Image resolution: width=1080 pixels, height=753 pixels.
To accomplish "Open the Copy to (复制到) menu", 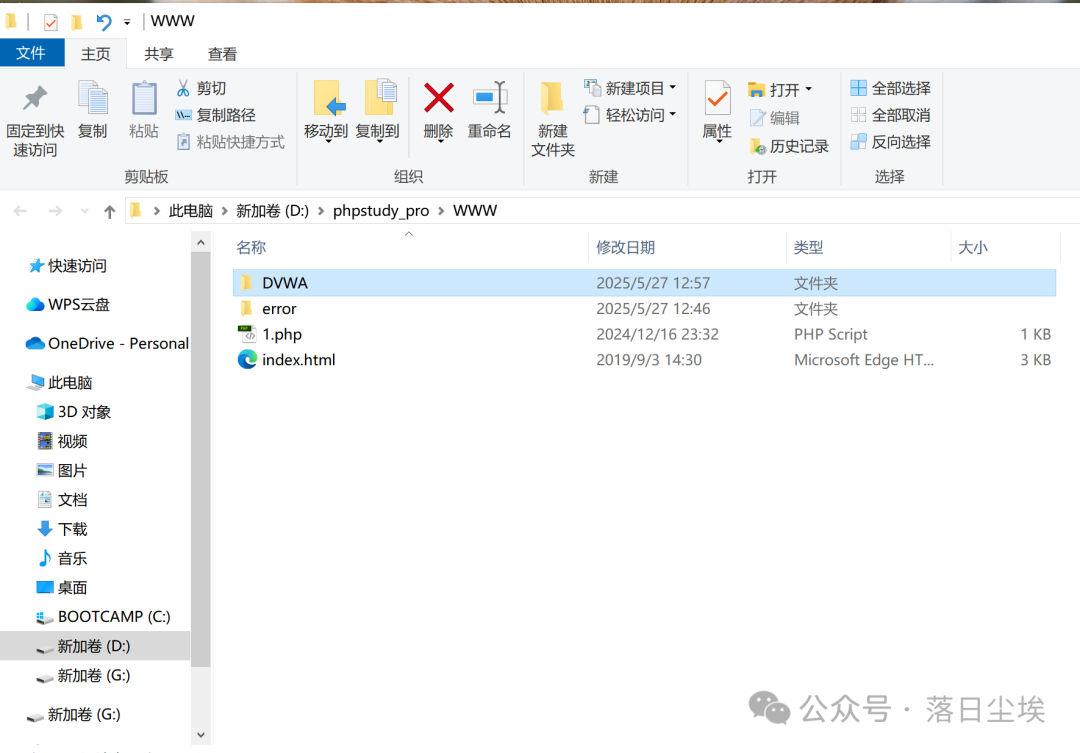I will click(377, 110).
